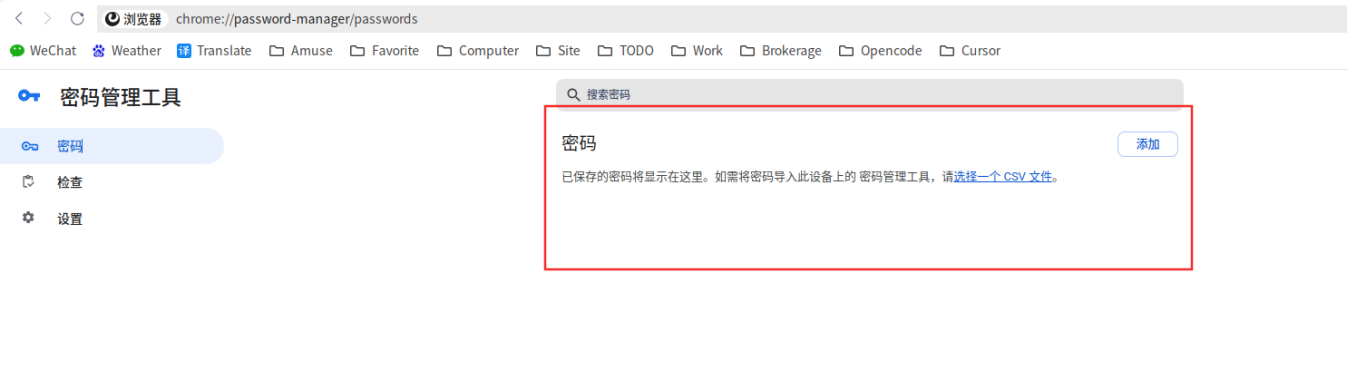The width and height of the screenshot is (1347, 390).
Task: Open the Cursor bookmark folder
Action: point(970,50)
